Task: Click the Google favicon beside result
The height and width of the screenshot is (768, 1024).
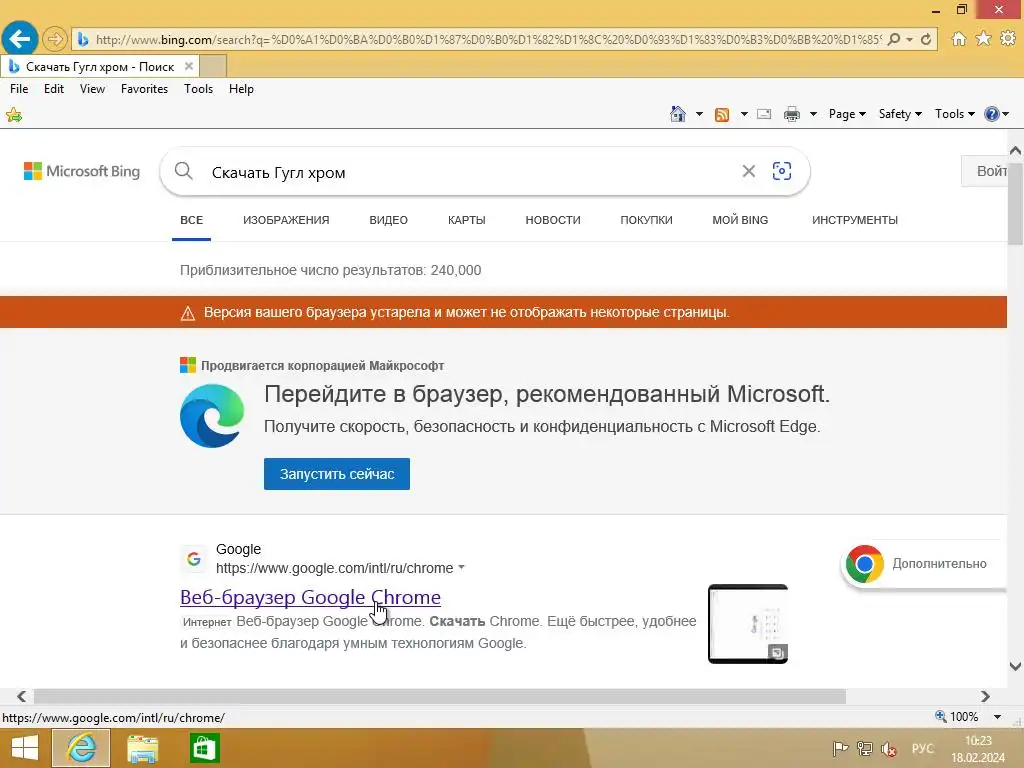Action: coord(194,559)
